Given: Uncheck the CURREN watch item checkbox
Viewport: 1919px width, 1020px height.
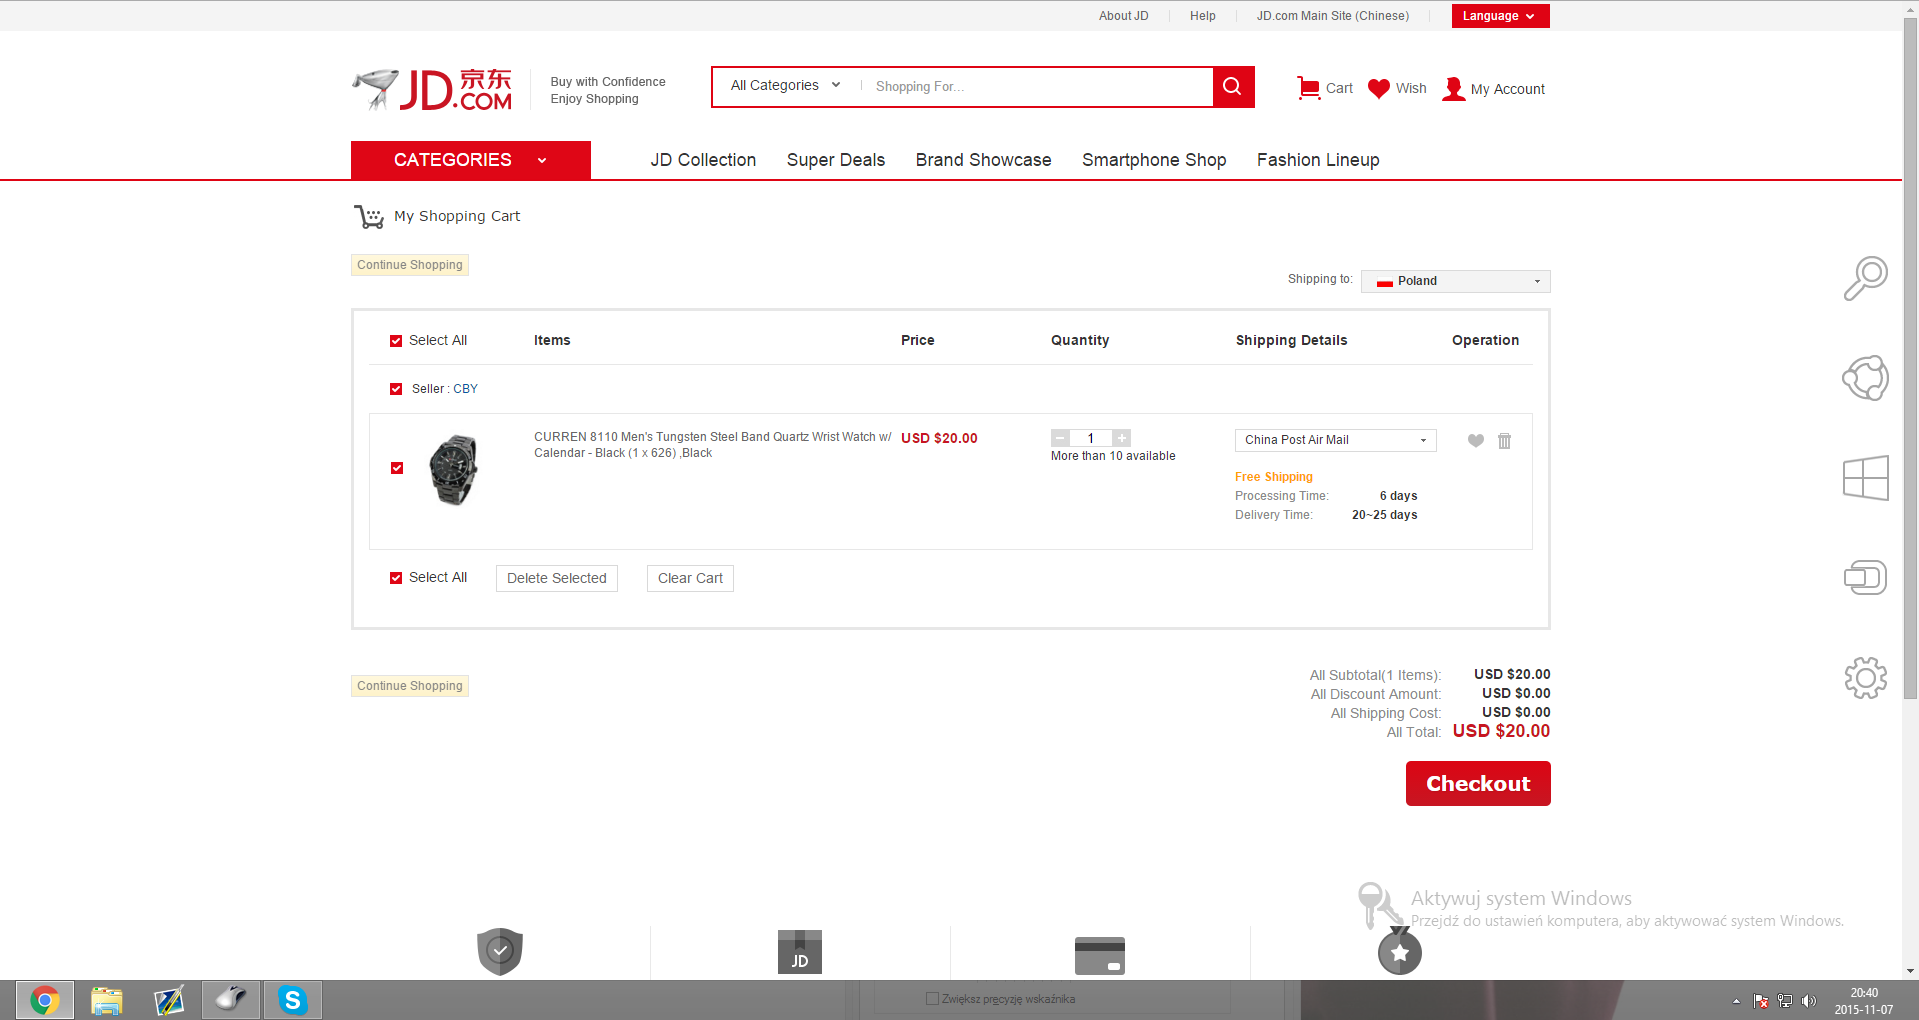Looking at the screenshot, I should click(397, 468).
